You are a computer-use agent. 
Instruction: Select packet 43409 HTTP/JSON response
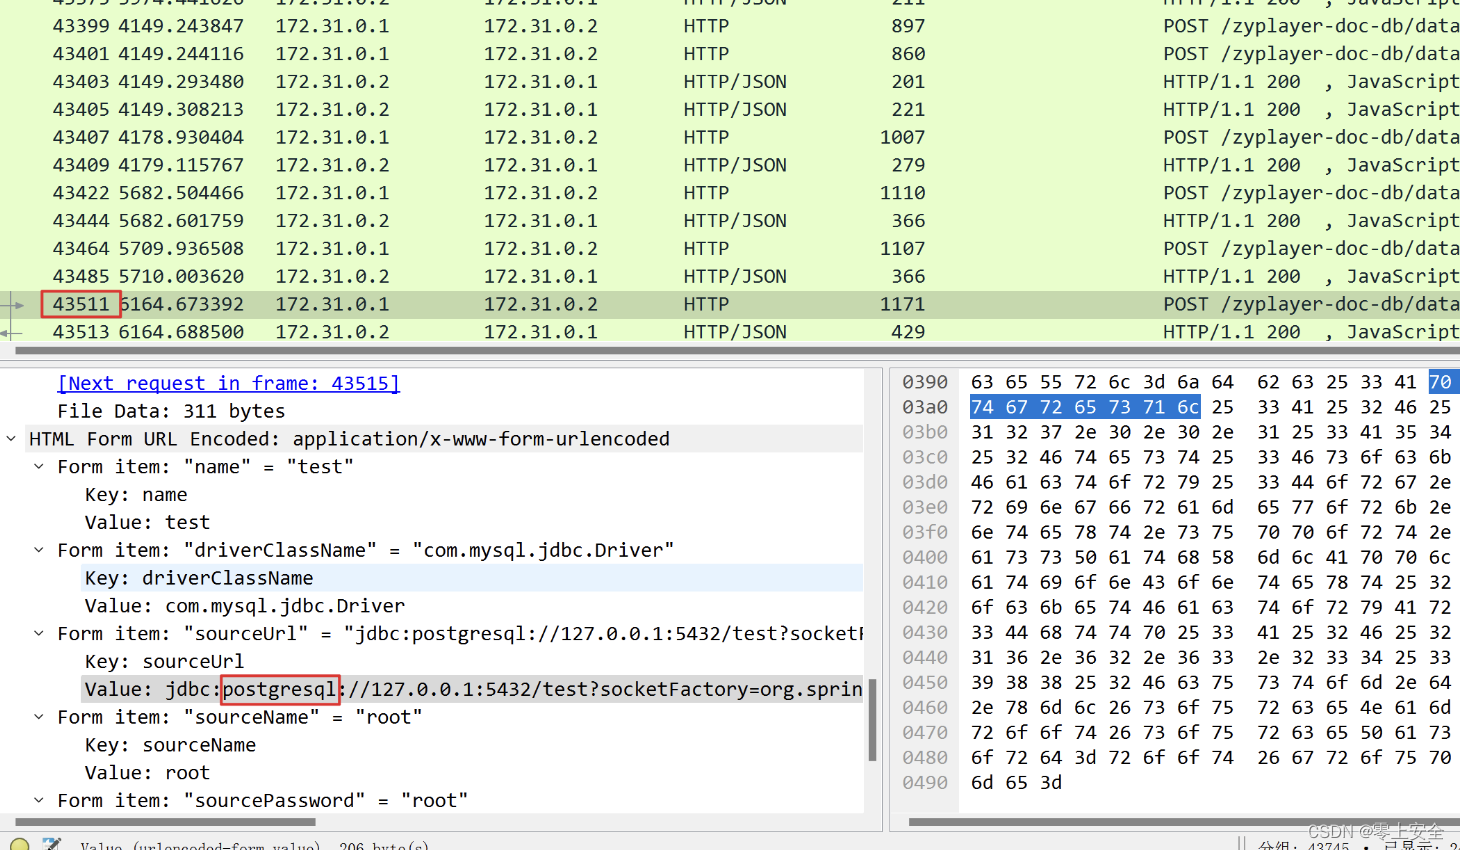pyautogui.click(x=730, y=165)
